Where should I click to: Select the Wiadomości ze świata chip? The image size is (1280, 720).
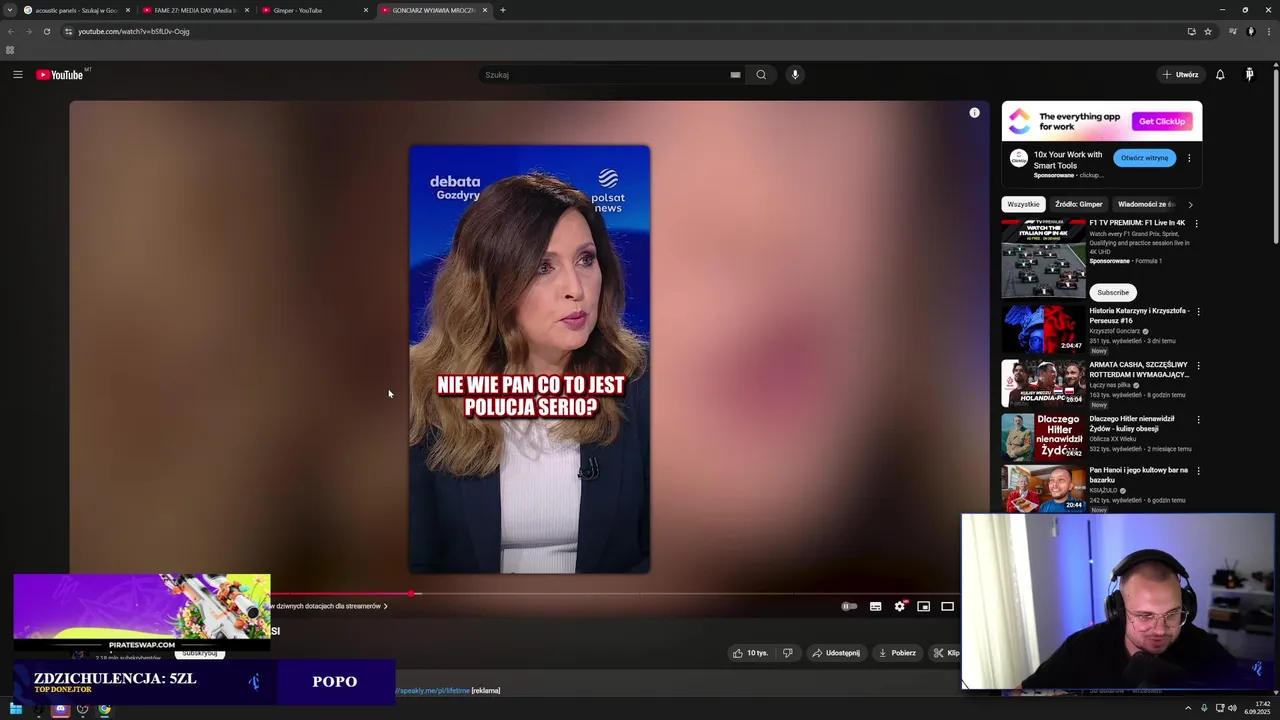point(1146,204)
